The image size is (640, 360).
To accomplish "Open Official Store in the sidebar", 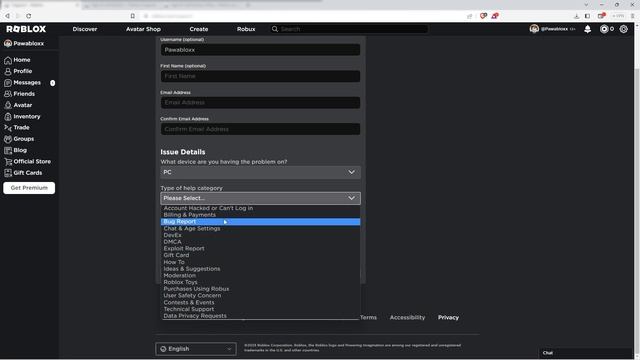I will tap(32, 162).
